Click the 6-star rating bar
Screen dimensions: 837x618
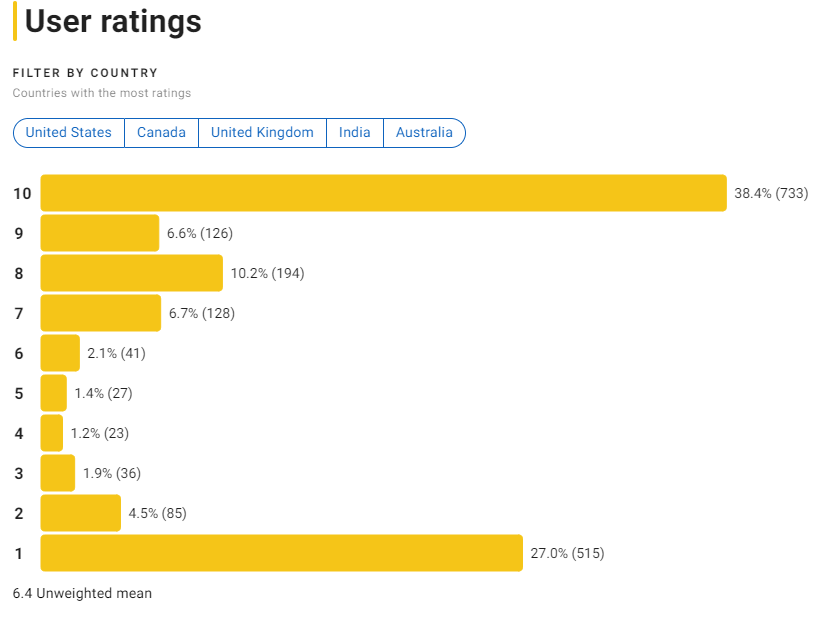[60, 353]
